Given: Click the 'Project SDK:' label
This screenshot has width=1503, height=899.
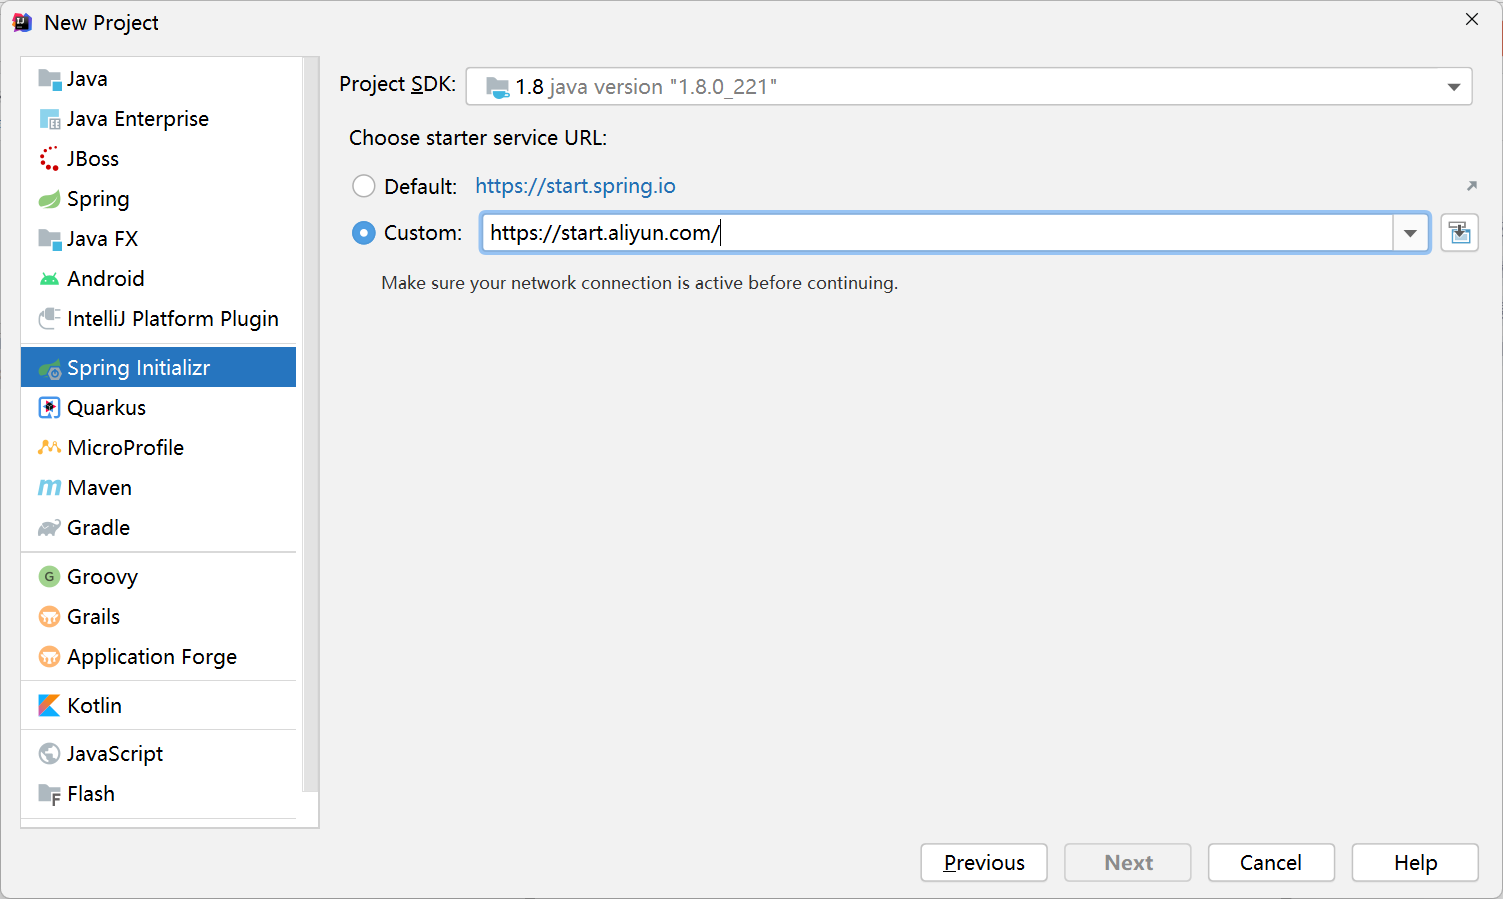Looking at the screenshot, I should tap(398, 84).
